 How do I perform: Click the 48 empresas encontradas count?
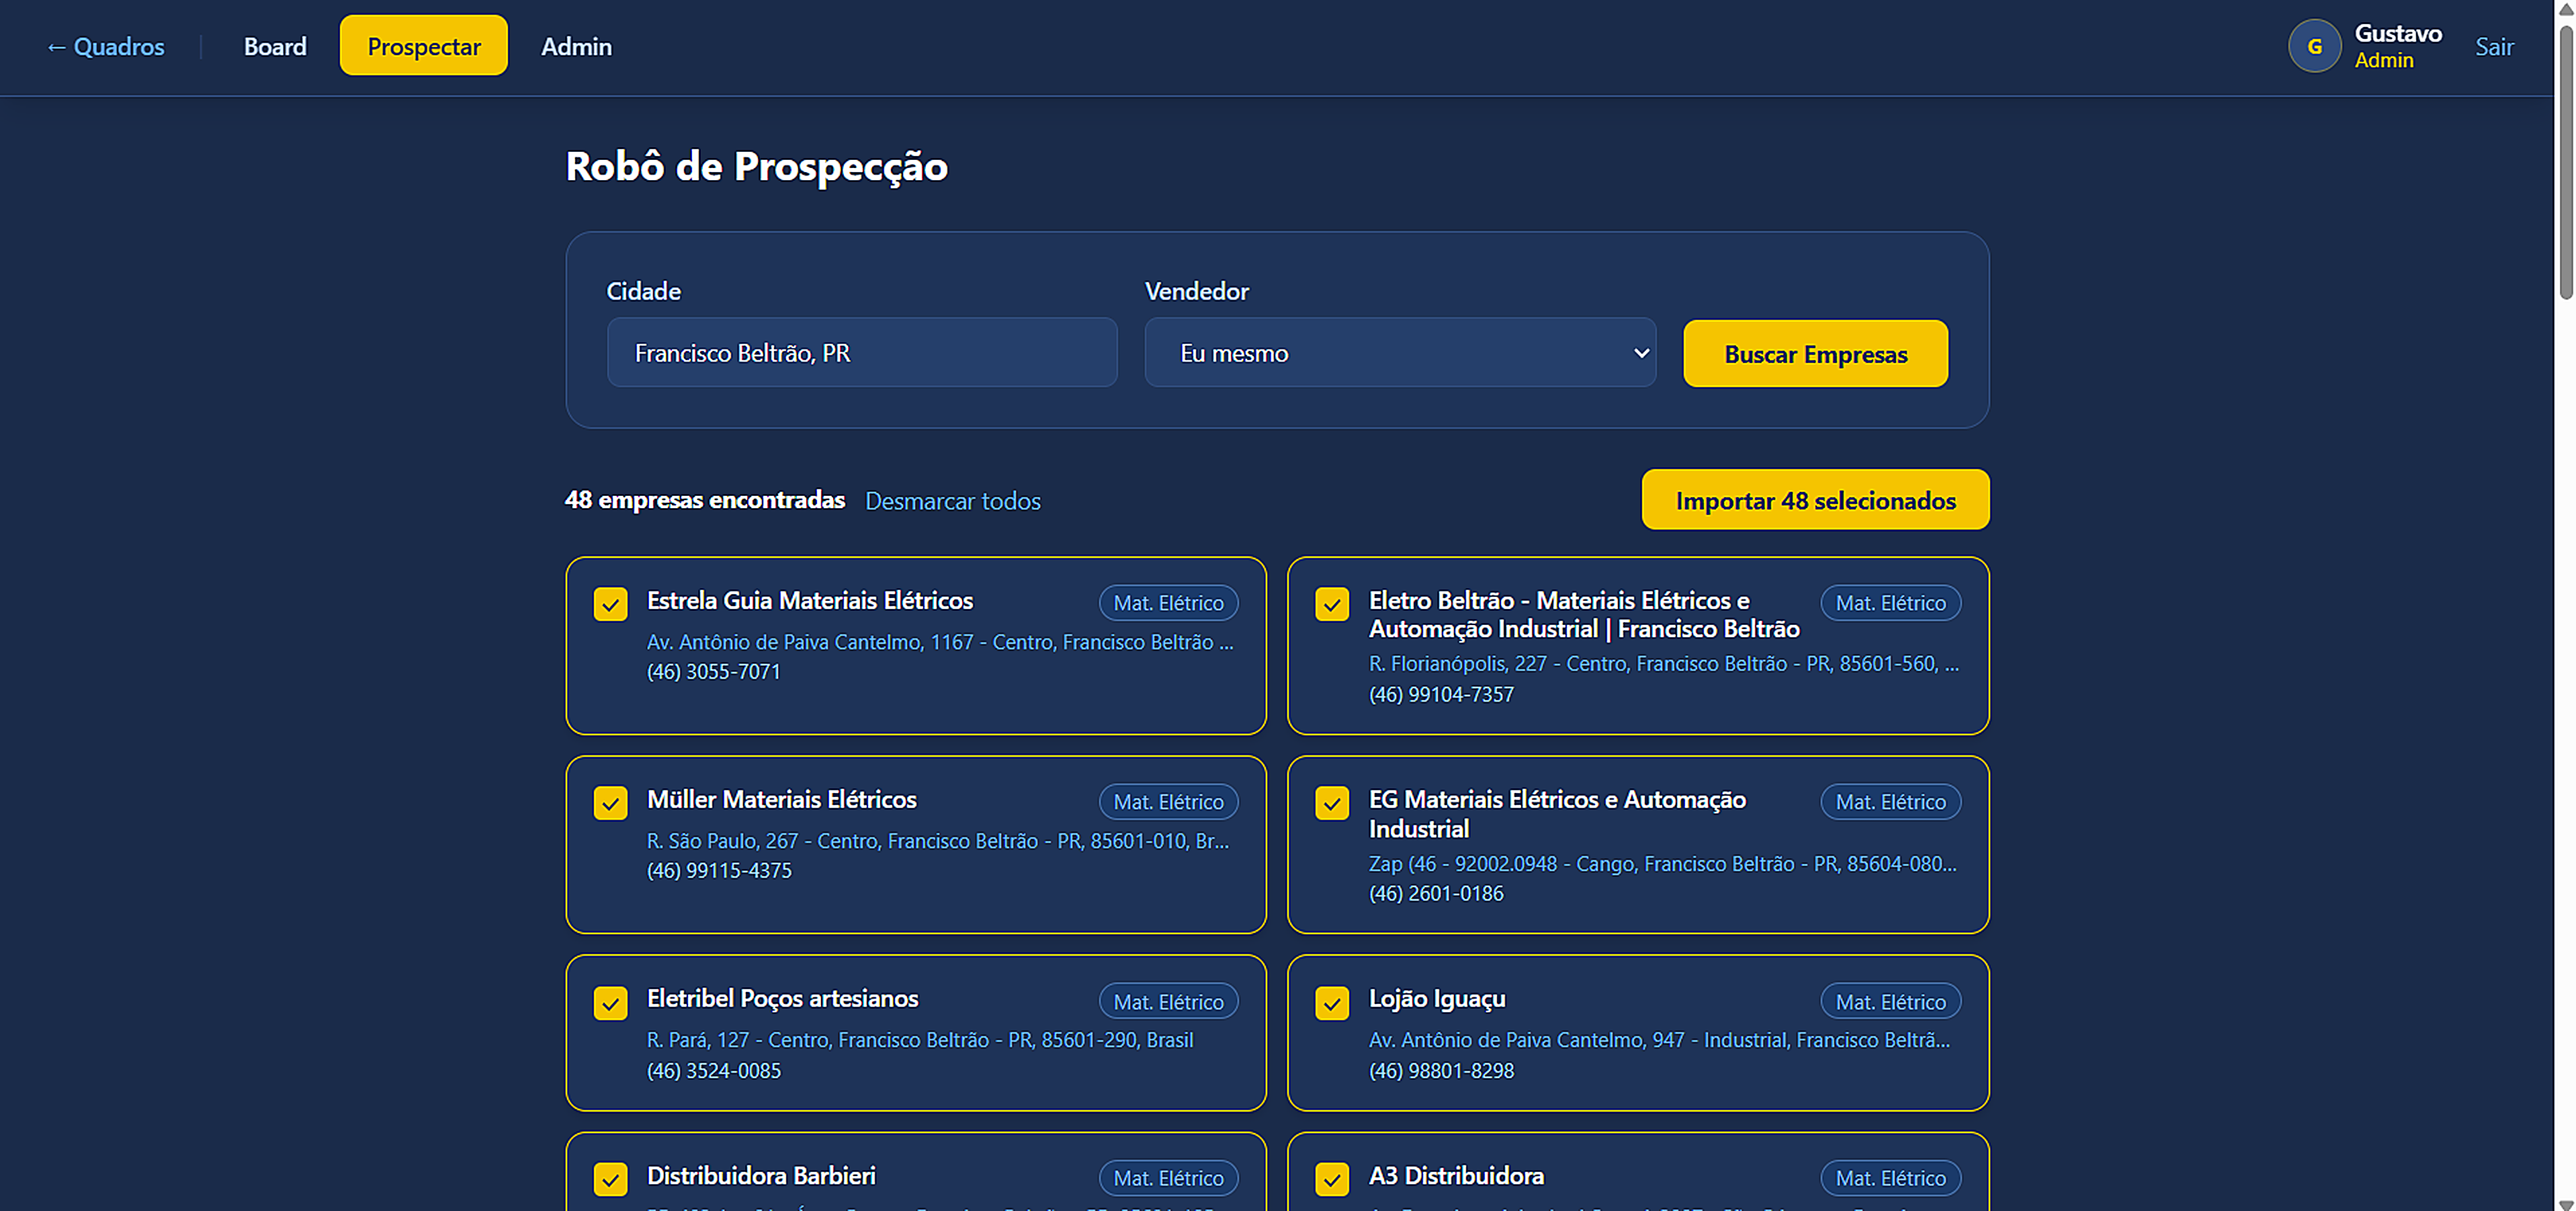(705, 500)
